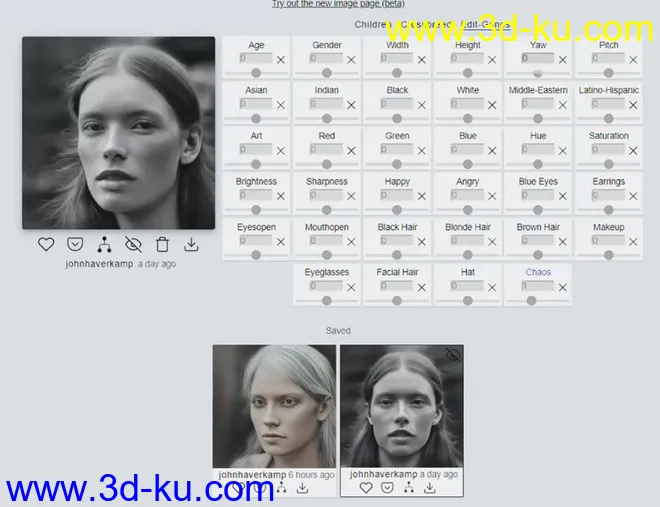Viewport: 660px width, 507px height.
Task: Open johnhaverkamp profile under main portrait
Action: [x=99, y=264]
